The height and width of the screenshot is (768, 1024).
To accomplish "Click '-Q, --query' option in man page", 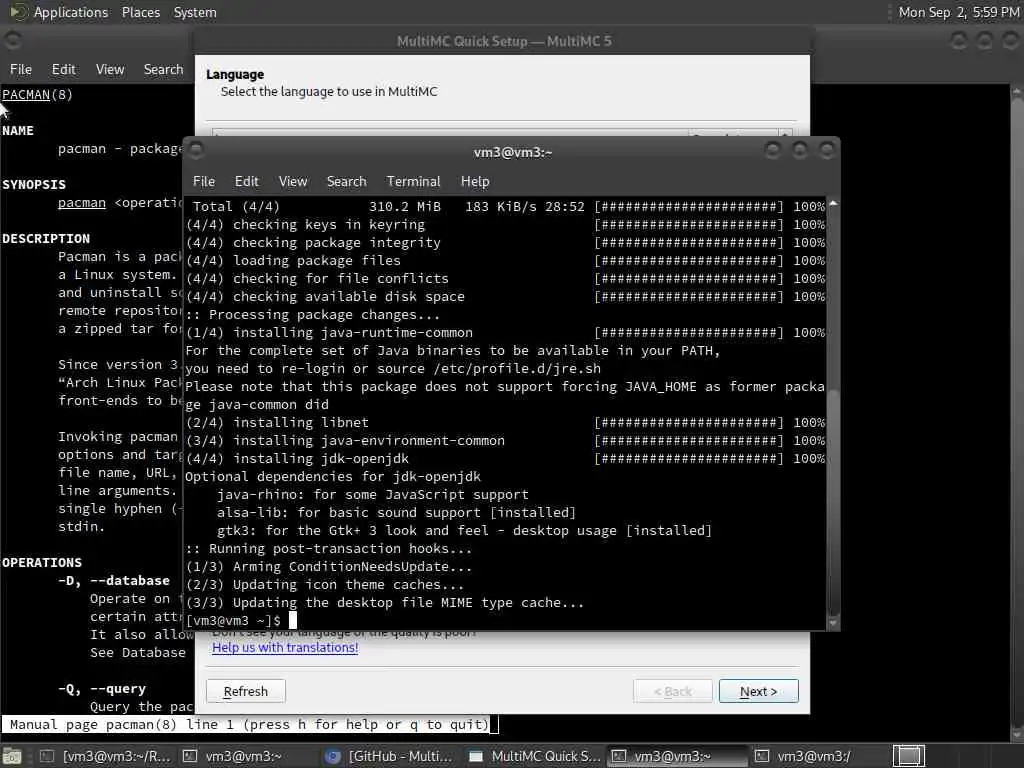I will 102,688.
